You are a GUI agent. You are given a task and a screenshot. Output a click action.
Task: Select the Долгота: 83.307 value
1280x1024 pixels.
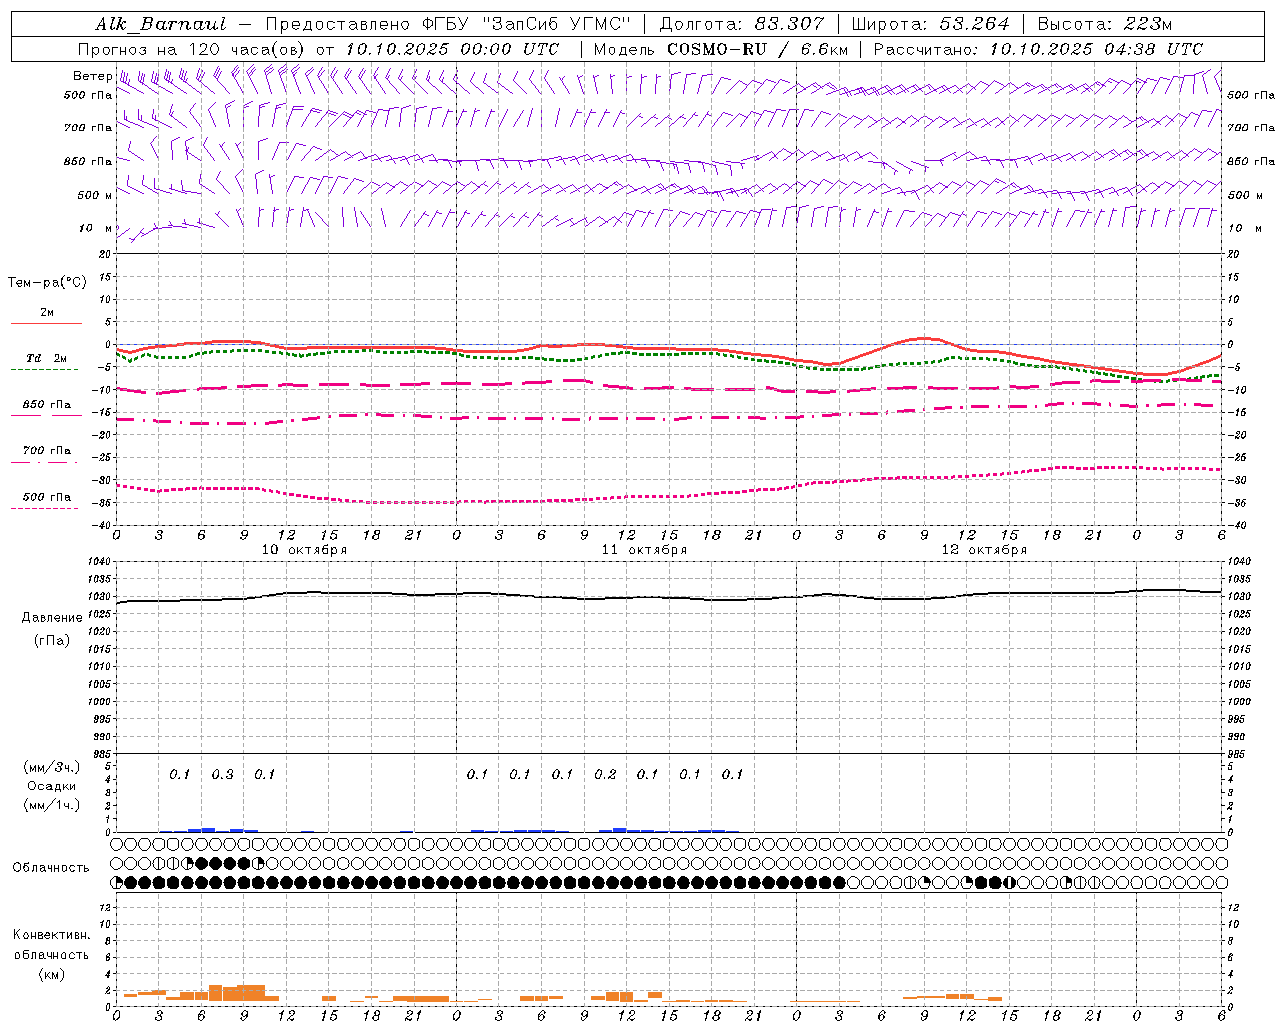(742, 24)
